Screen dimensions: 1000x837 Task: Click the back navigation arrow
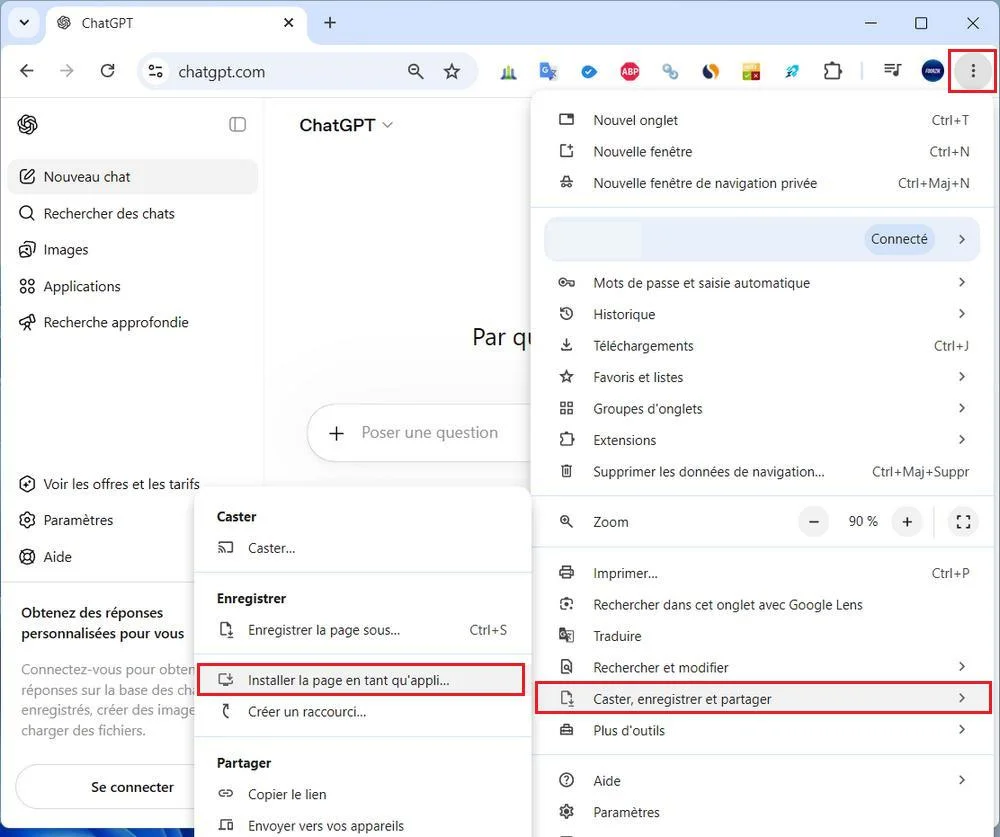pyautogui.click(x=27, y=71)
